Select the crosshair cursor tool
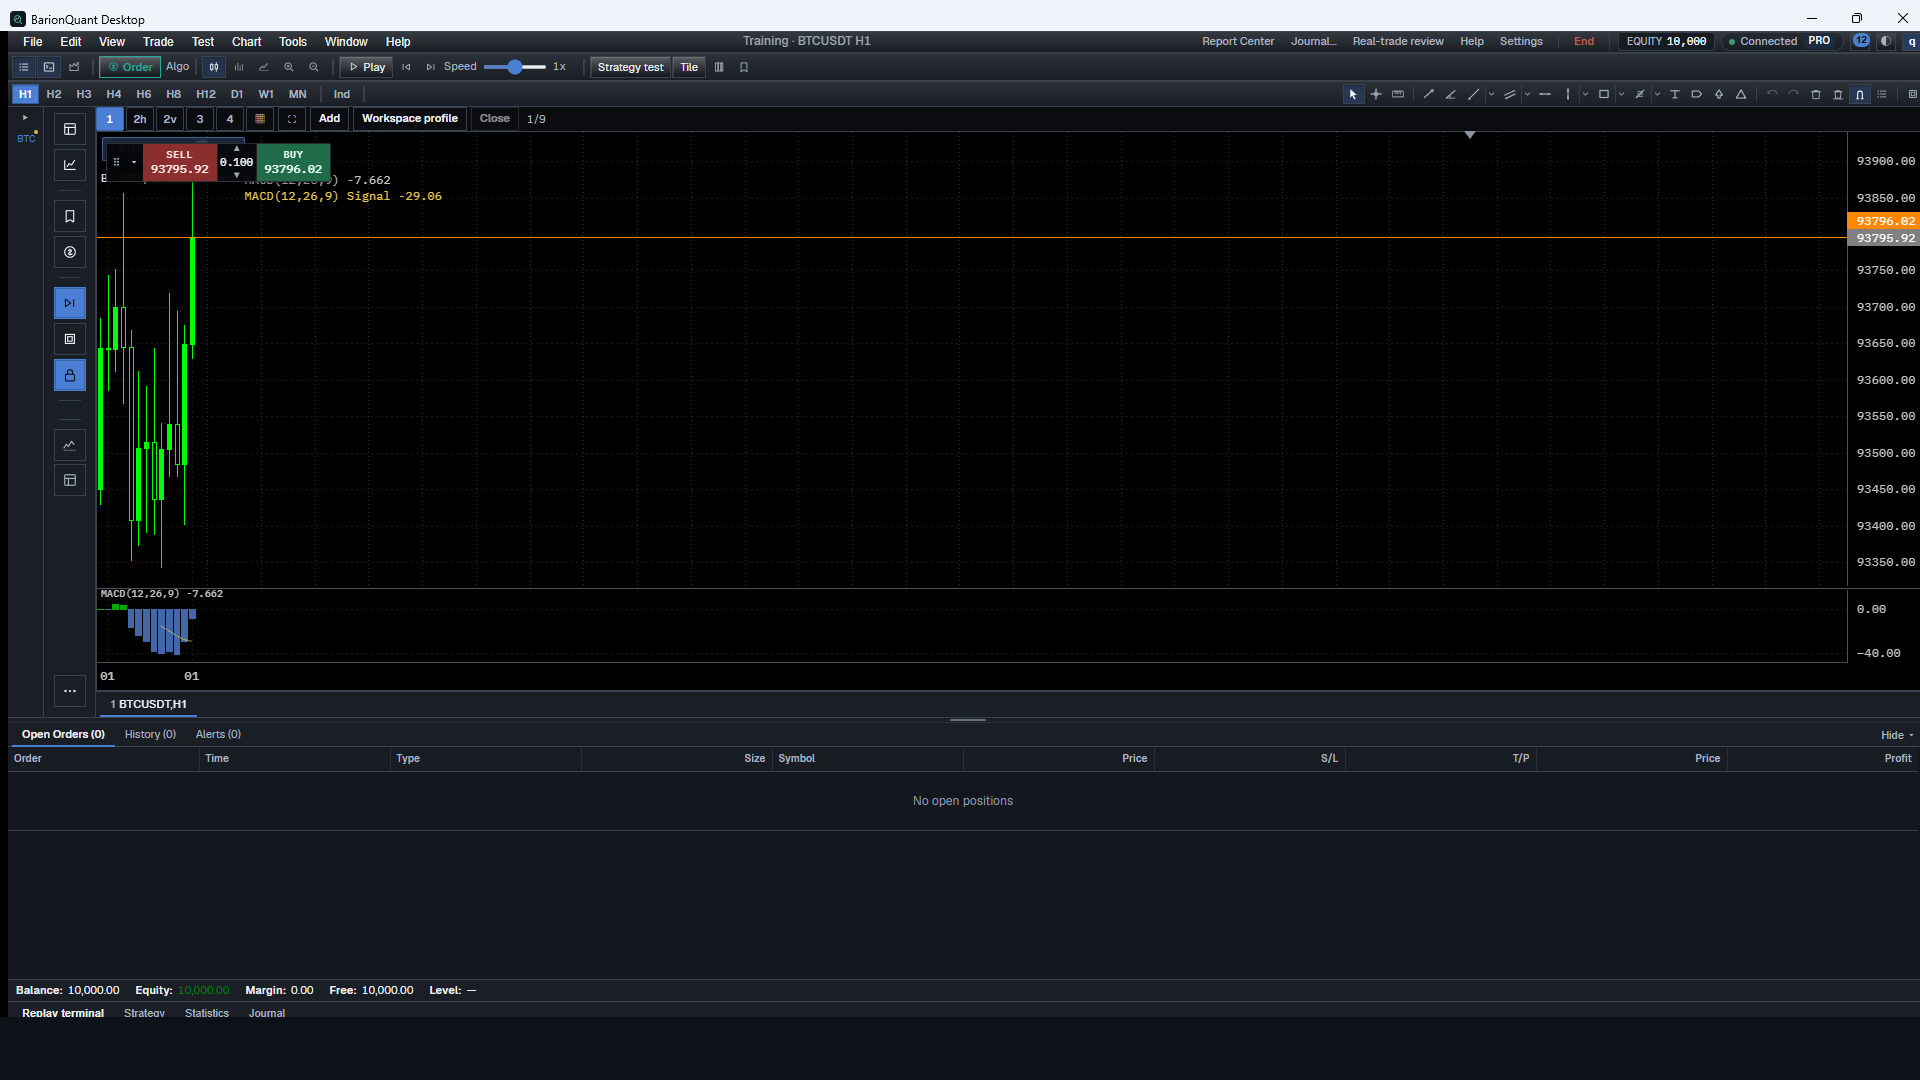1920x1080 pixels. (1376, 94)
